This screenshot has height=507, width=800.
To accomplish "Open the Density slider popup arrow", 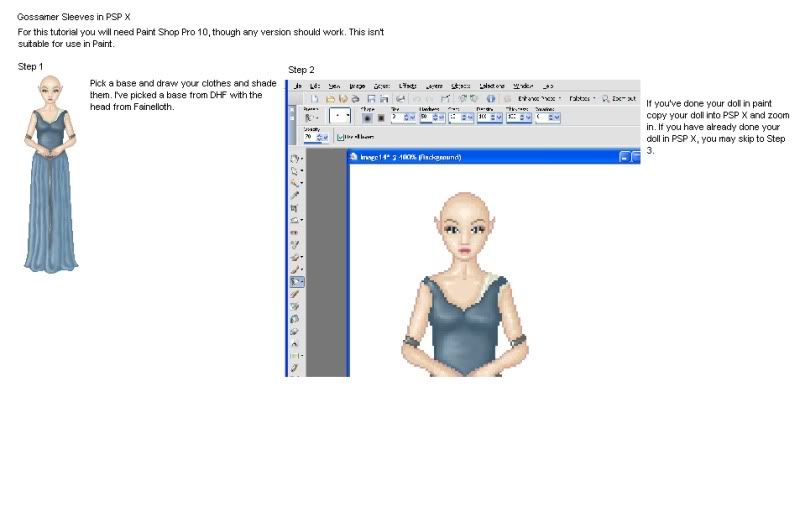I will click(x=499, y=117).
